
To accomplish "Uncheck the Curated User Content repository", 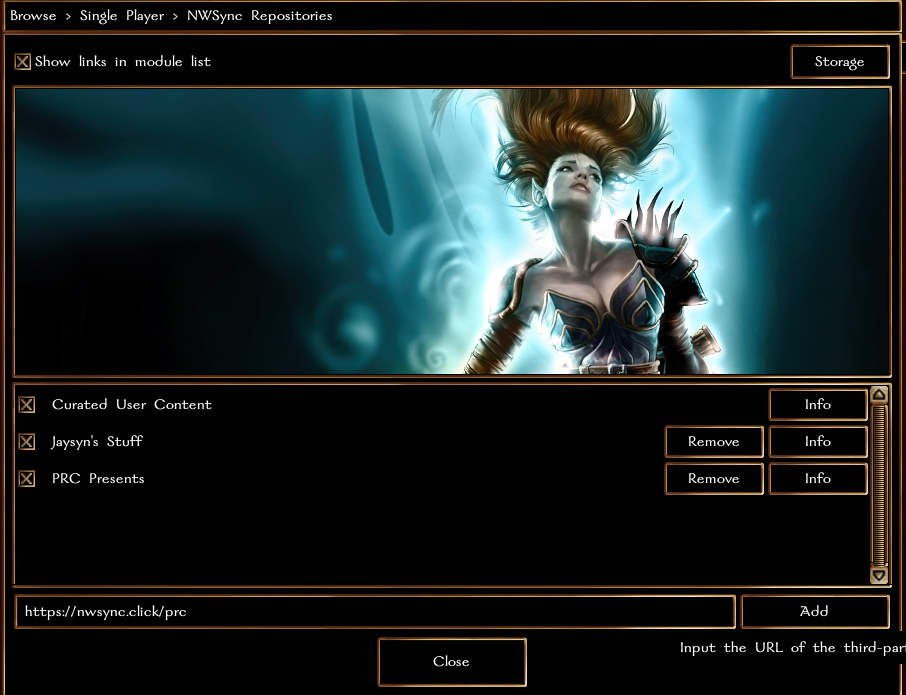I will [27, 404].
